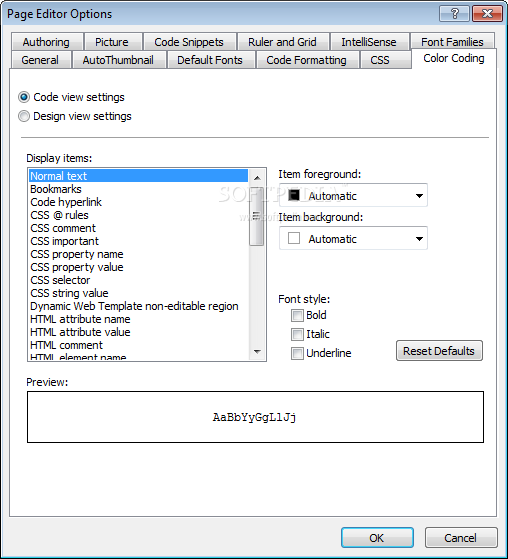Switch to the IntelliSense tab
The image size is (508, 559).
tap(369, 42)
